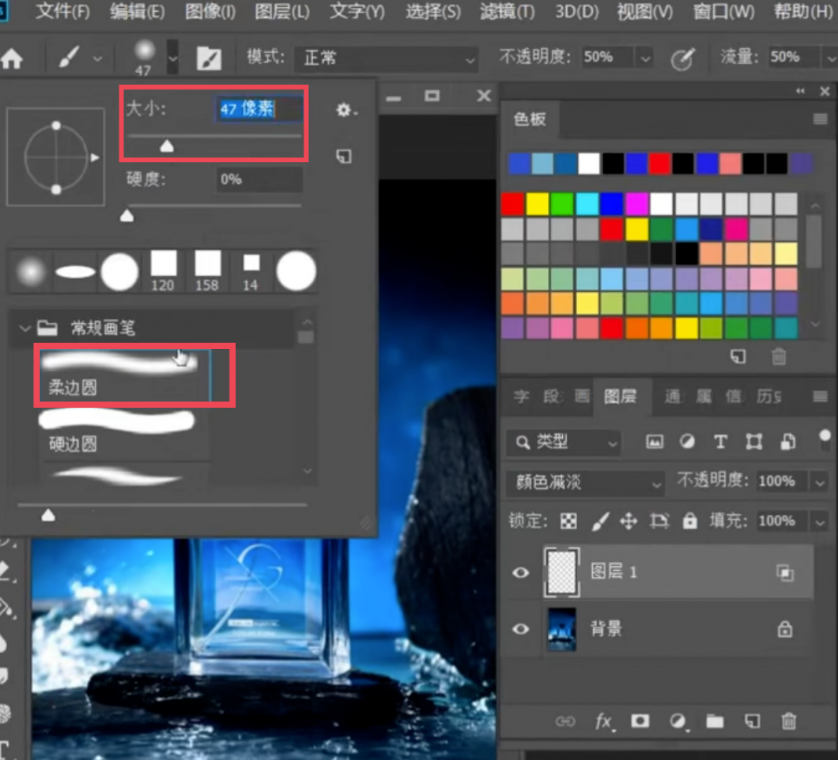Open the tool preset dropdown arrow
Image resolution: width=838 pixels, height=760 pixels.
click(x=97, y=58)
